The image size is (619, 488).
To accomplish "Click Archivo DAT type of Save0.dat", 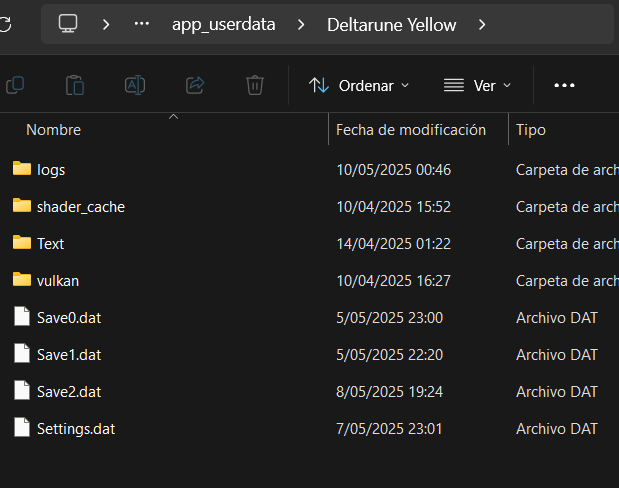I will pyautogui.click(x=557, y=318).
